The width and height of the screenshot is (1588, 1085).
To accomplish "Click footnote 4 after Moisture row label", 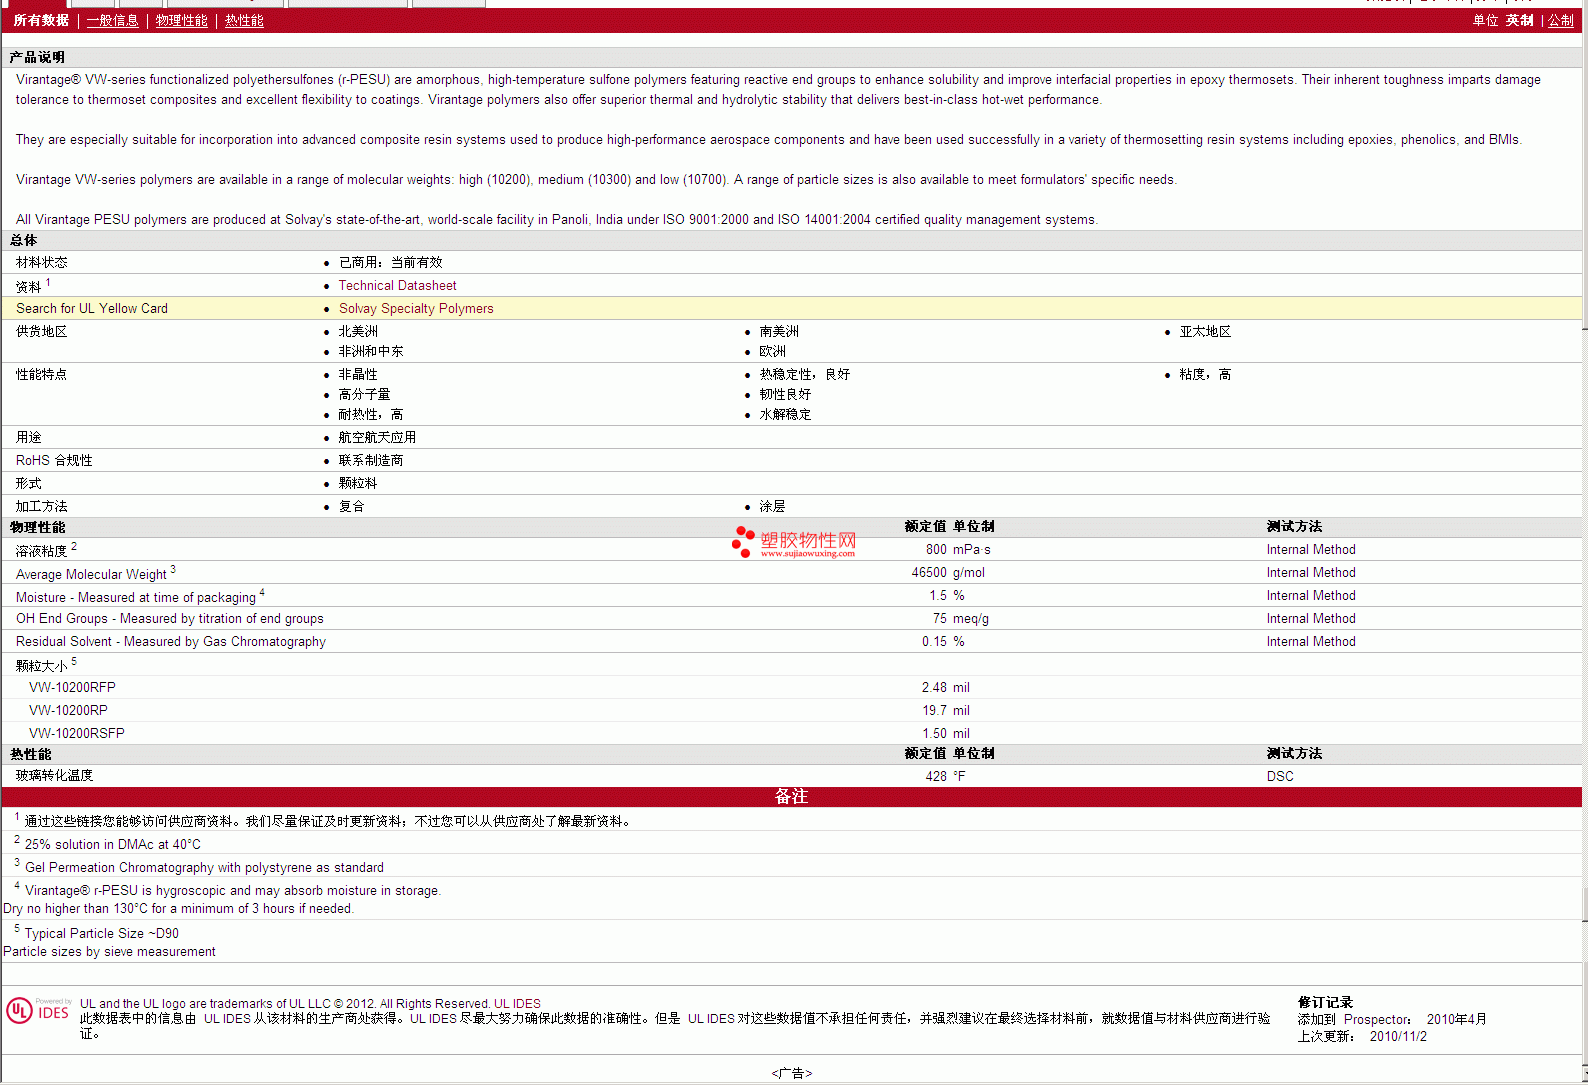I will point(262,593).
